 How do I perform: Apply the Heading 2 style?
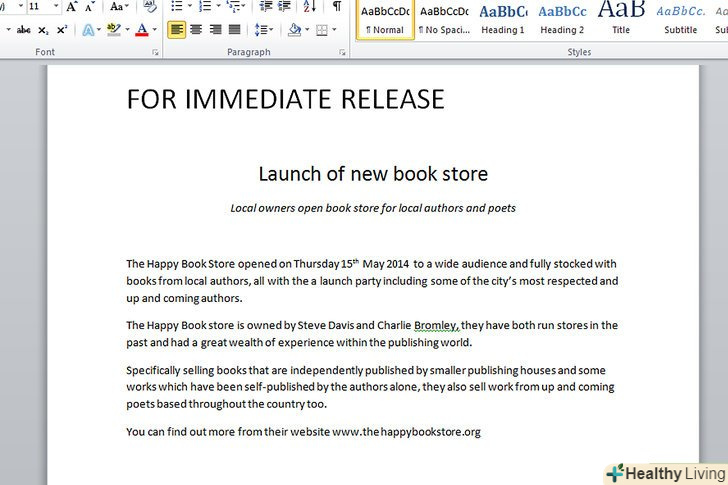coord(562,19)
